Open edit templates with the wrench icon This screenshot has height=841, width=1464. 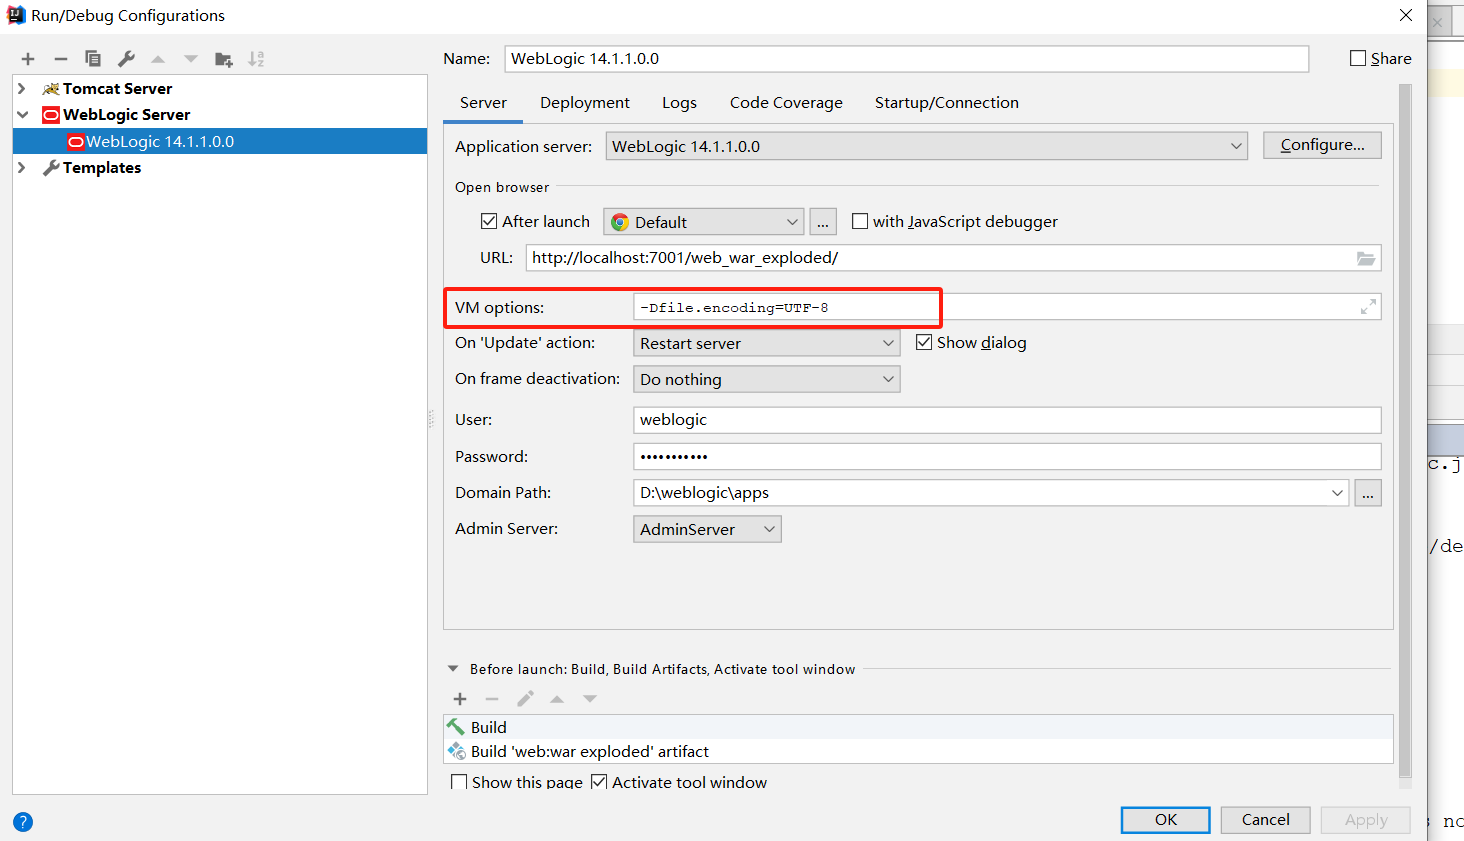[125, 58]
